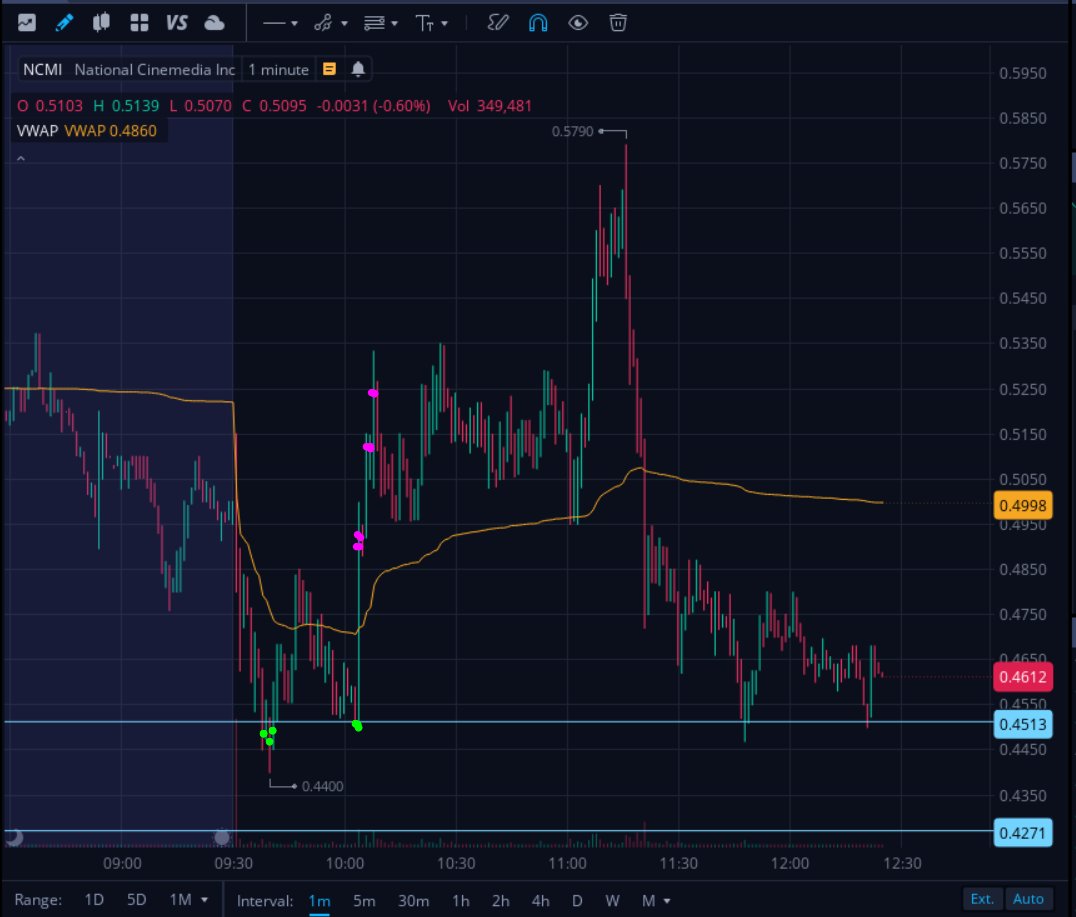Click the 1 minute interval label
The image size is (1076, 917).
pos(279,69)
